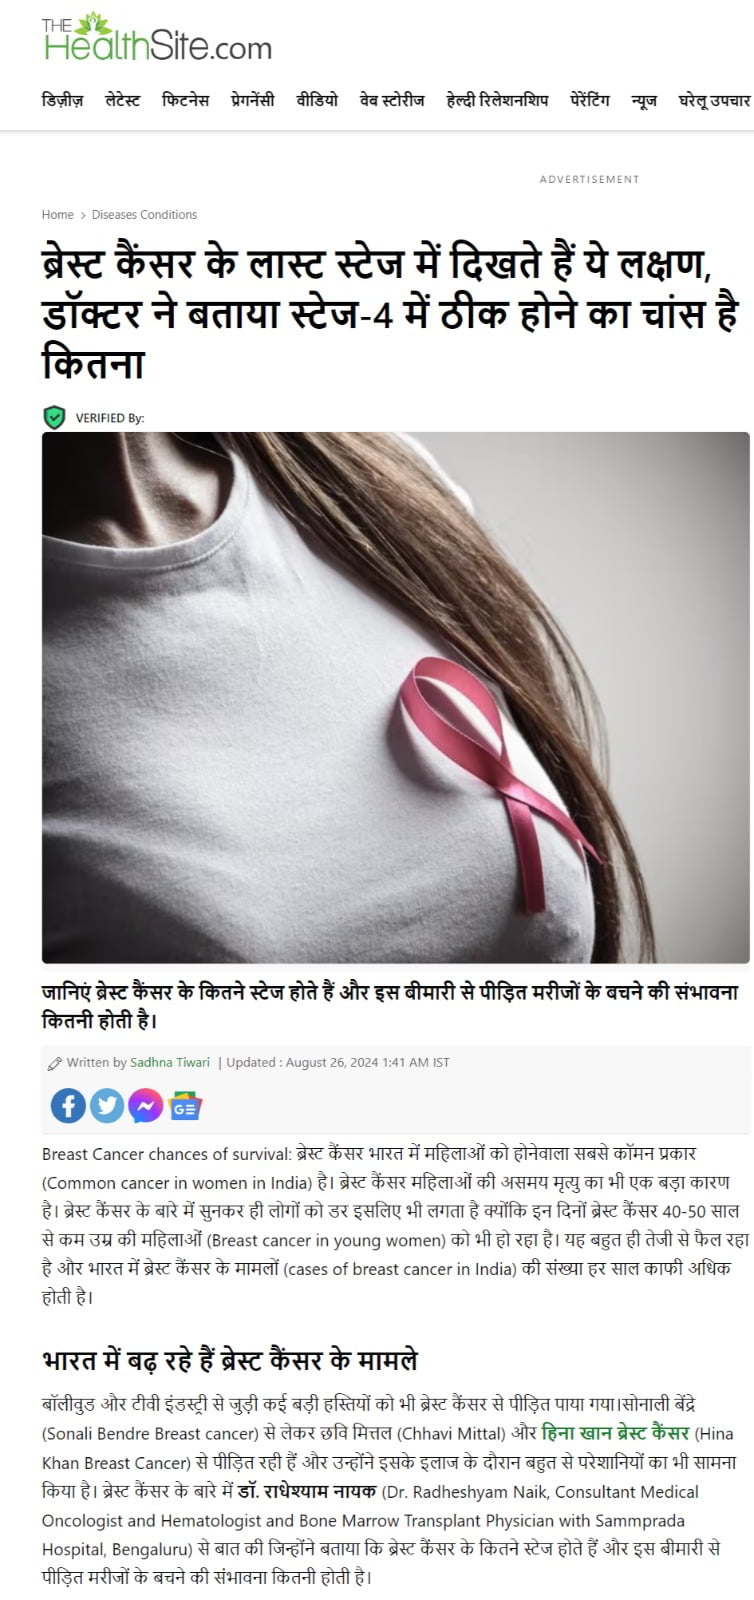Go to फिटनेस section
The height and width of the screenshot is (1600, 754).
coord(185,100)
